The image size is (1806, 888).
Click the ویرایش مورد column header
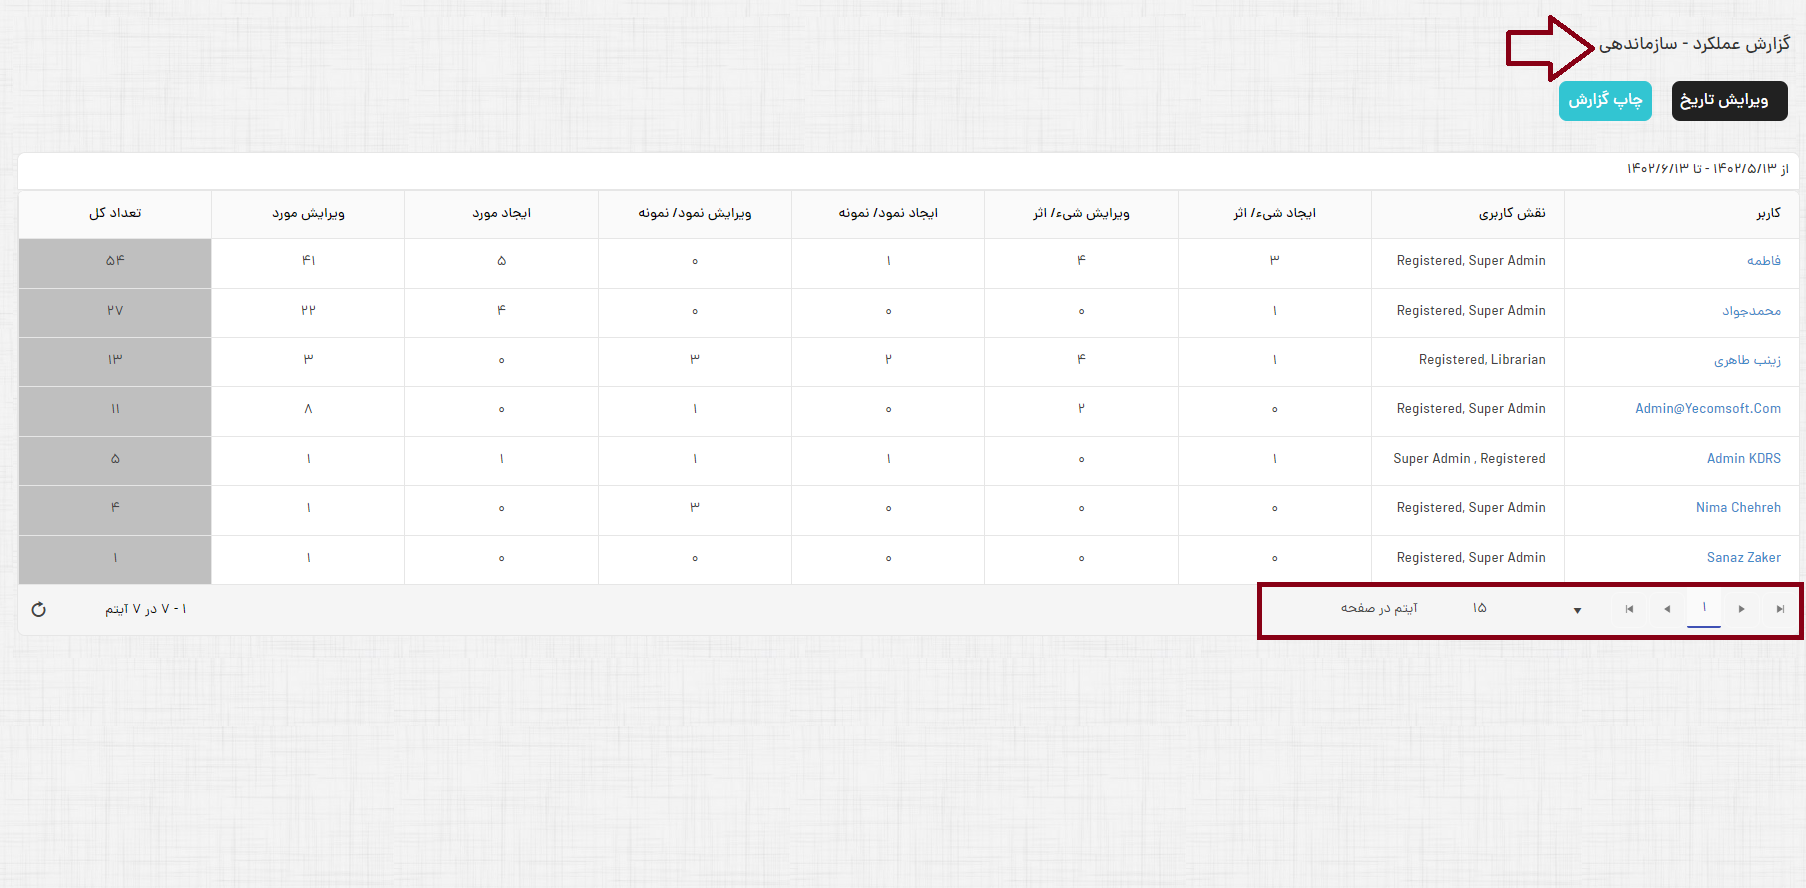(x=308, y=213)
